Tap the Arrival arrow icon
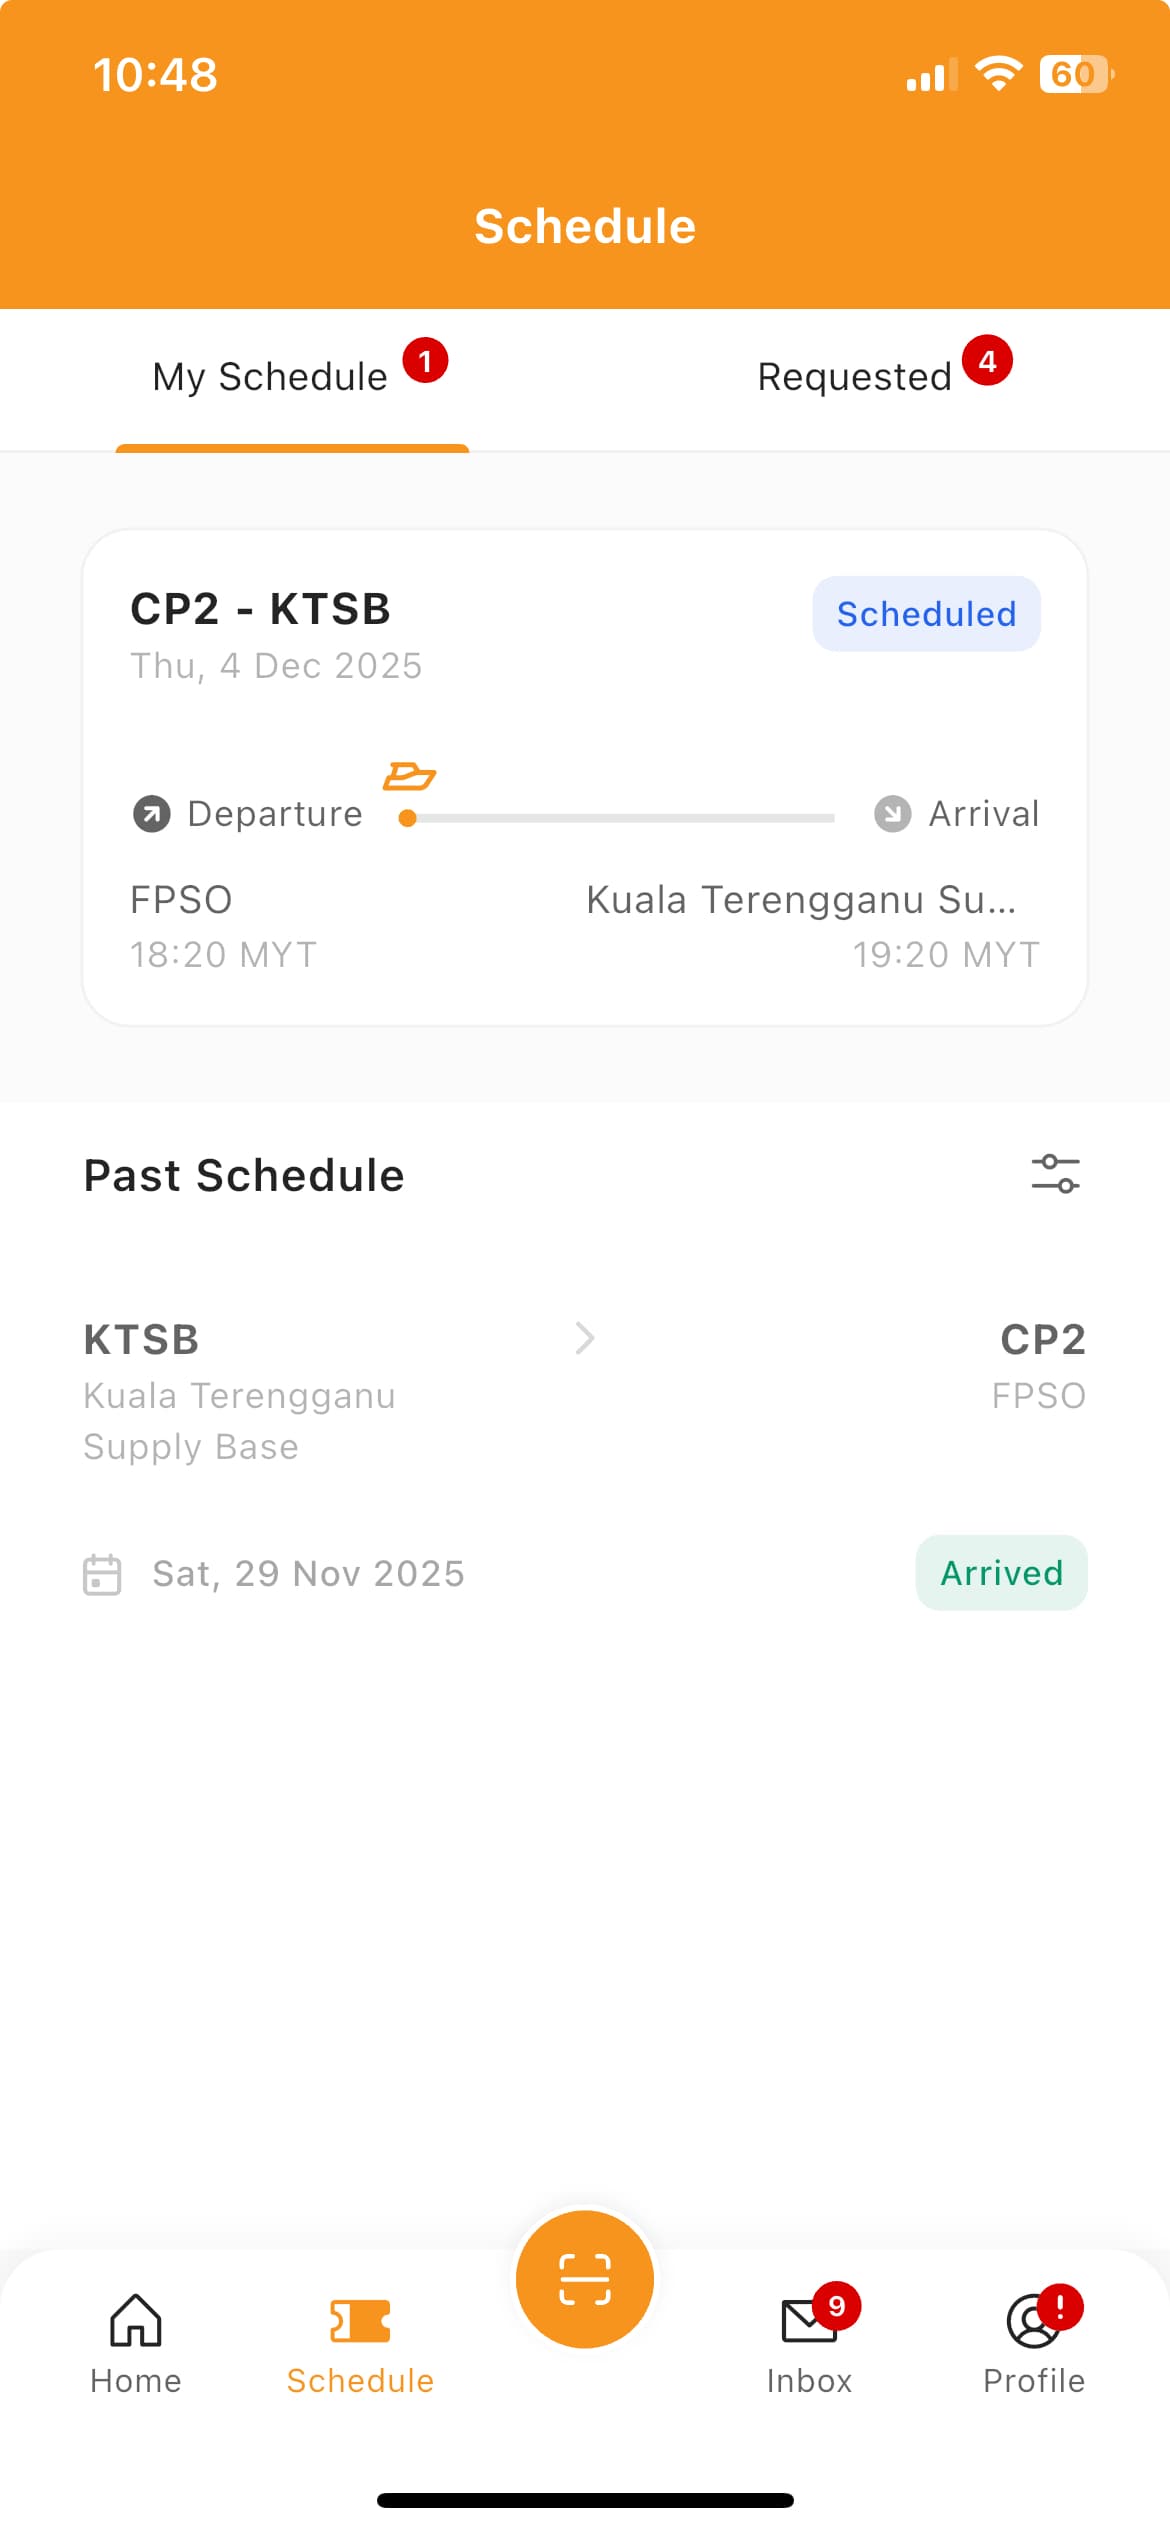This screenshot has height=2532, width=1170. click(892, 814)
